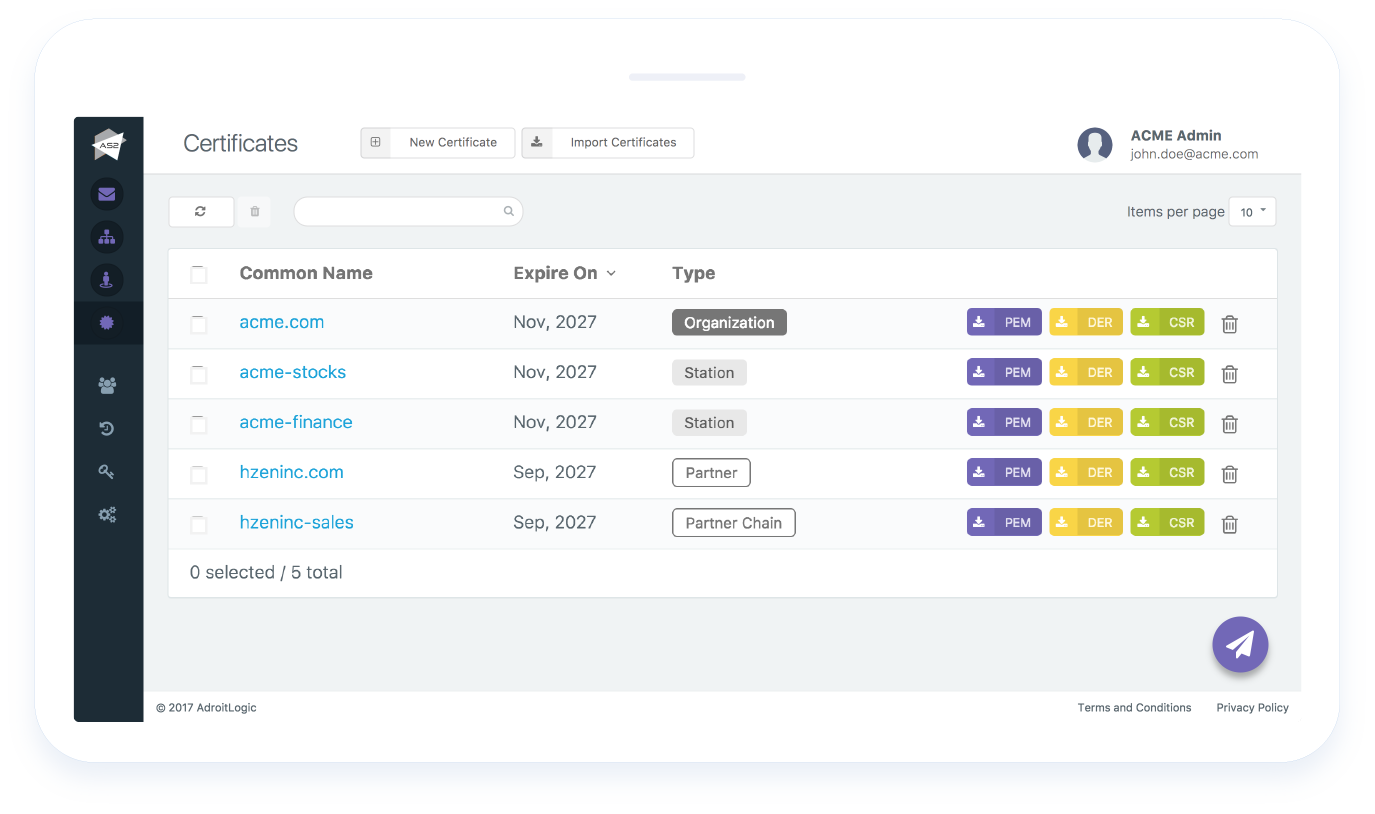Click the certificate search input field
This screenshot has width=1375, height=814.
(x=400, y=211)
